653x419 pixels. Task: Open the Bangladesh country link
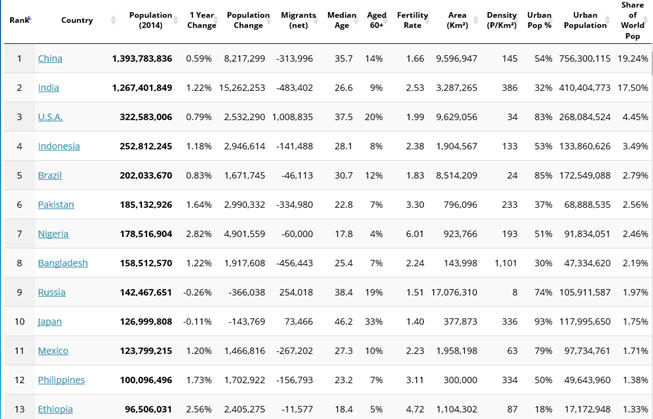[x=63, y=263]
